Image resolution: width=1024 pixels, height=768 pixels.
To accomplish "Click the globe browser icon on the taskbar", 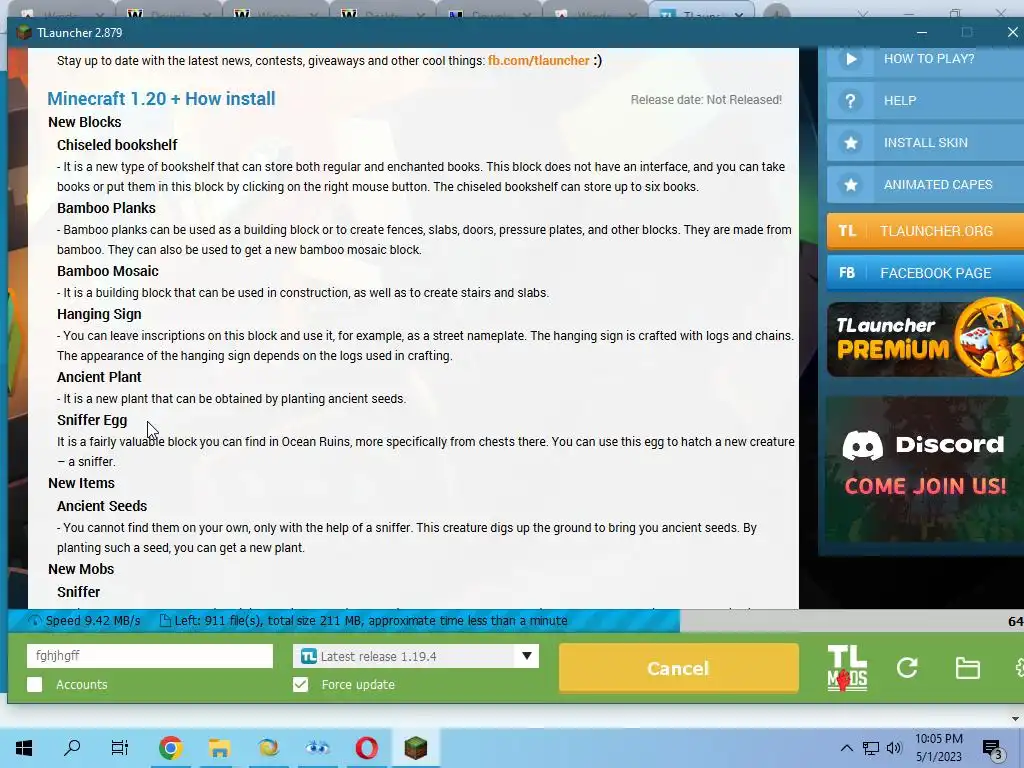I will 268,748.
